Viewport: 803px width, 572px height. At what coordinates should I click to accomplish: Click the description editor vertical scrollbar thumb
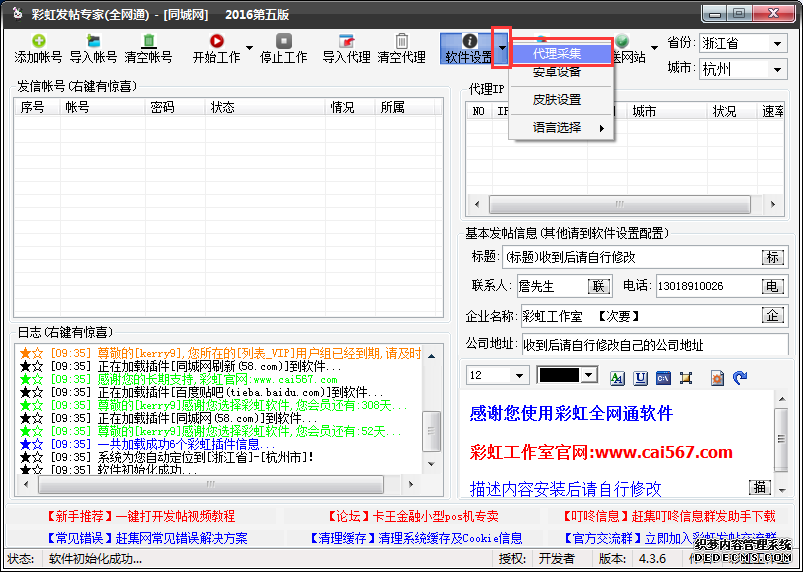pyautogui.click(x=781, y=439)
